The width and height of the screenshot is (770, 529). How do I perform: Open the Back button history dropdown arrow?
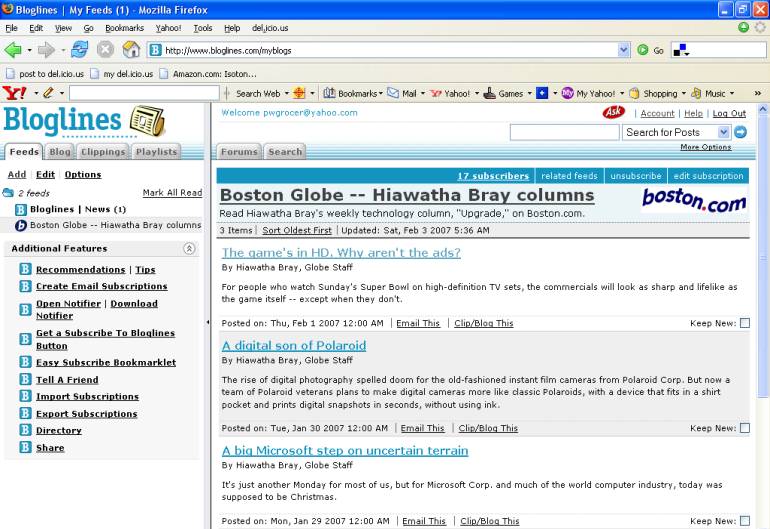click(29, 50)
